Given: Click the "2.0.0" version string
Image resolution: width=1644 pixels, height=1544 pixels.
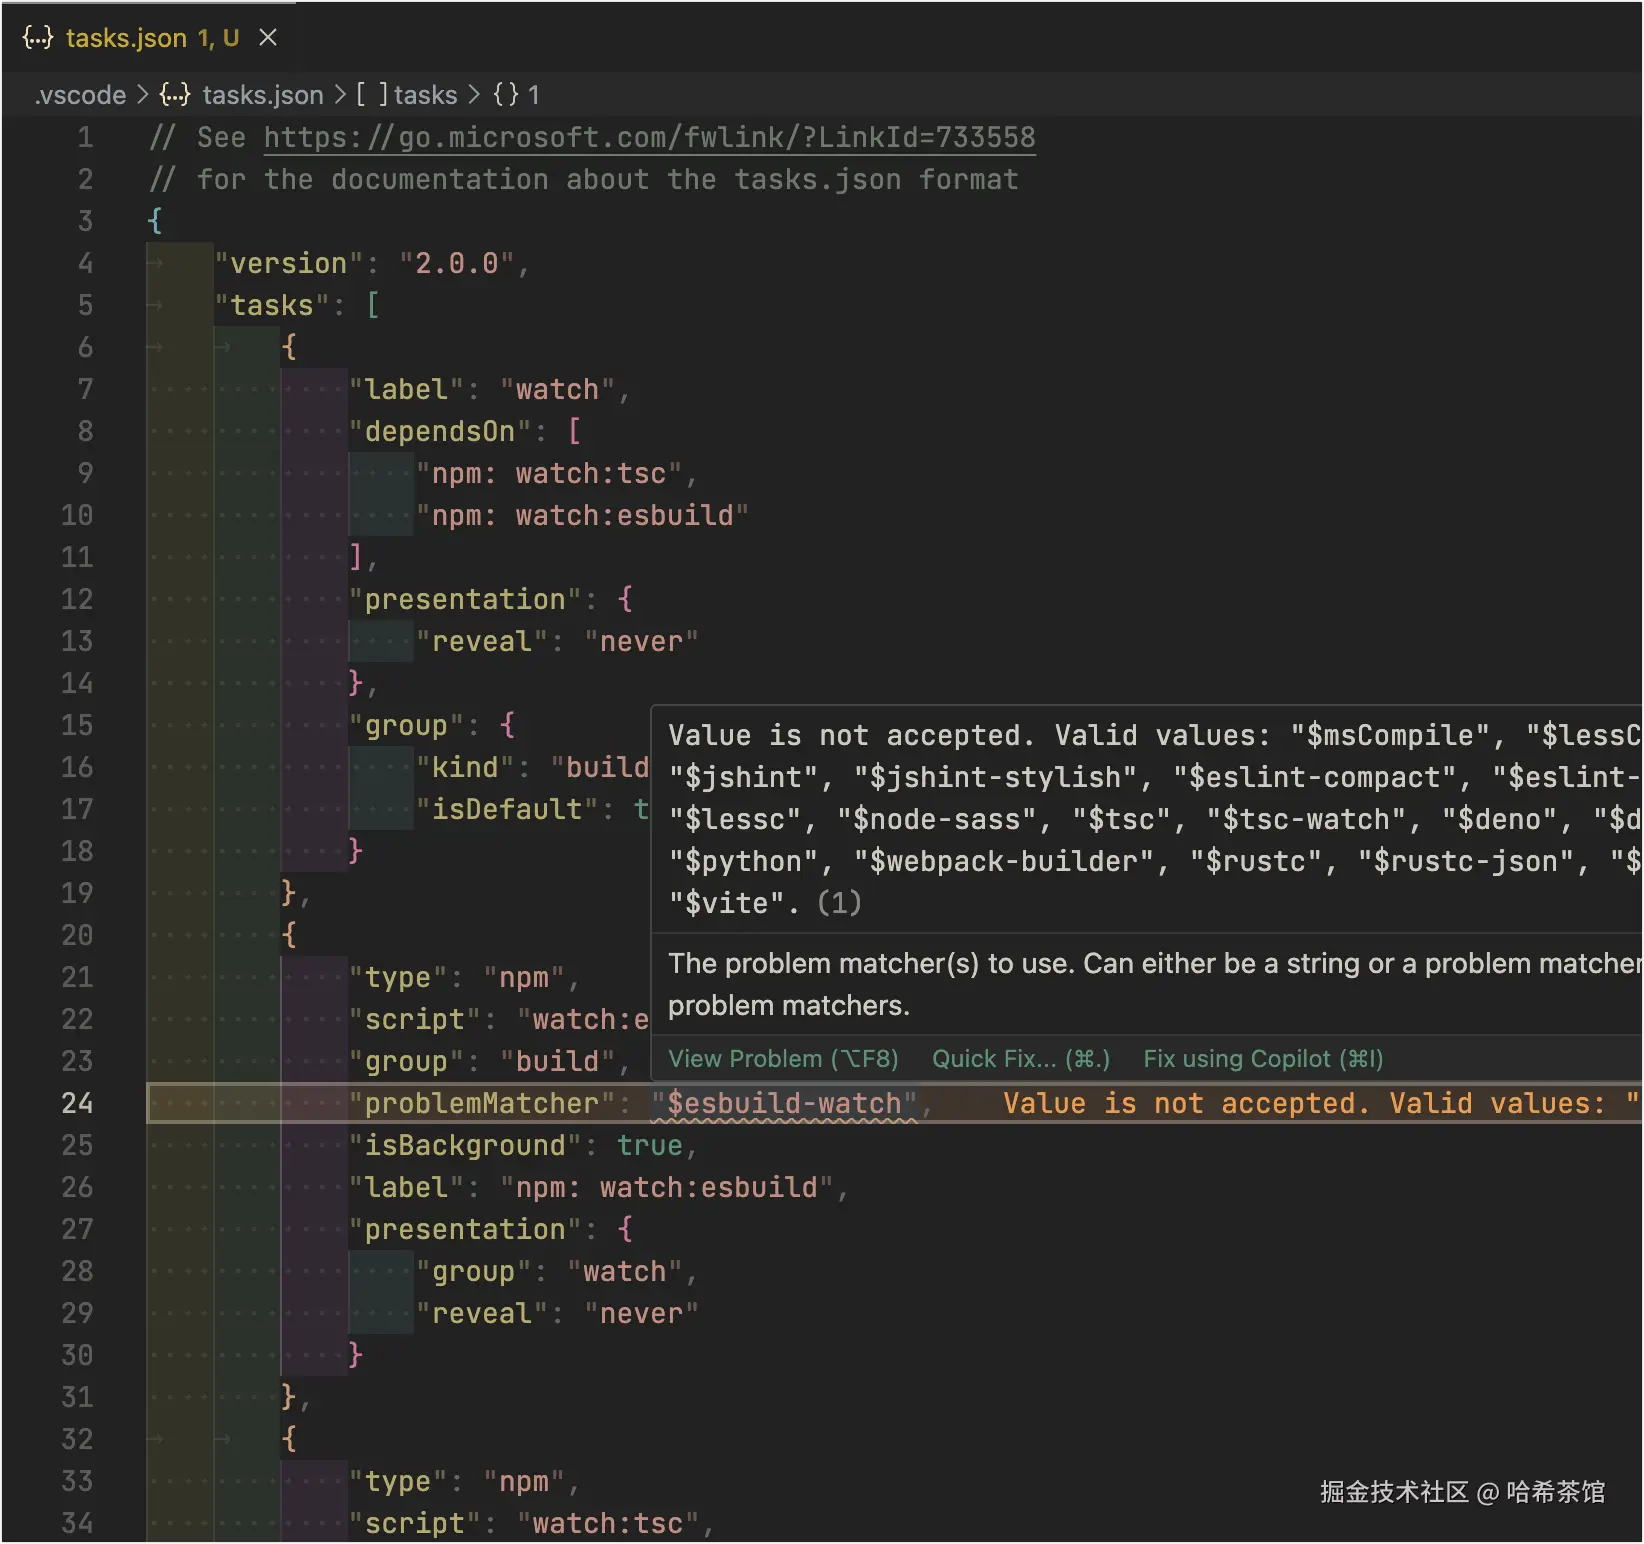Looking at the screenshot, I should (x=456, y=263).
